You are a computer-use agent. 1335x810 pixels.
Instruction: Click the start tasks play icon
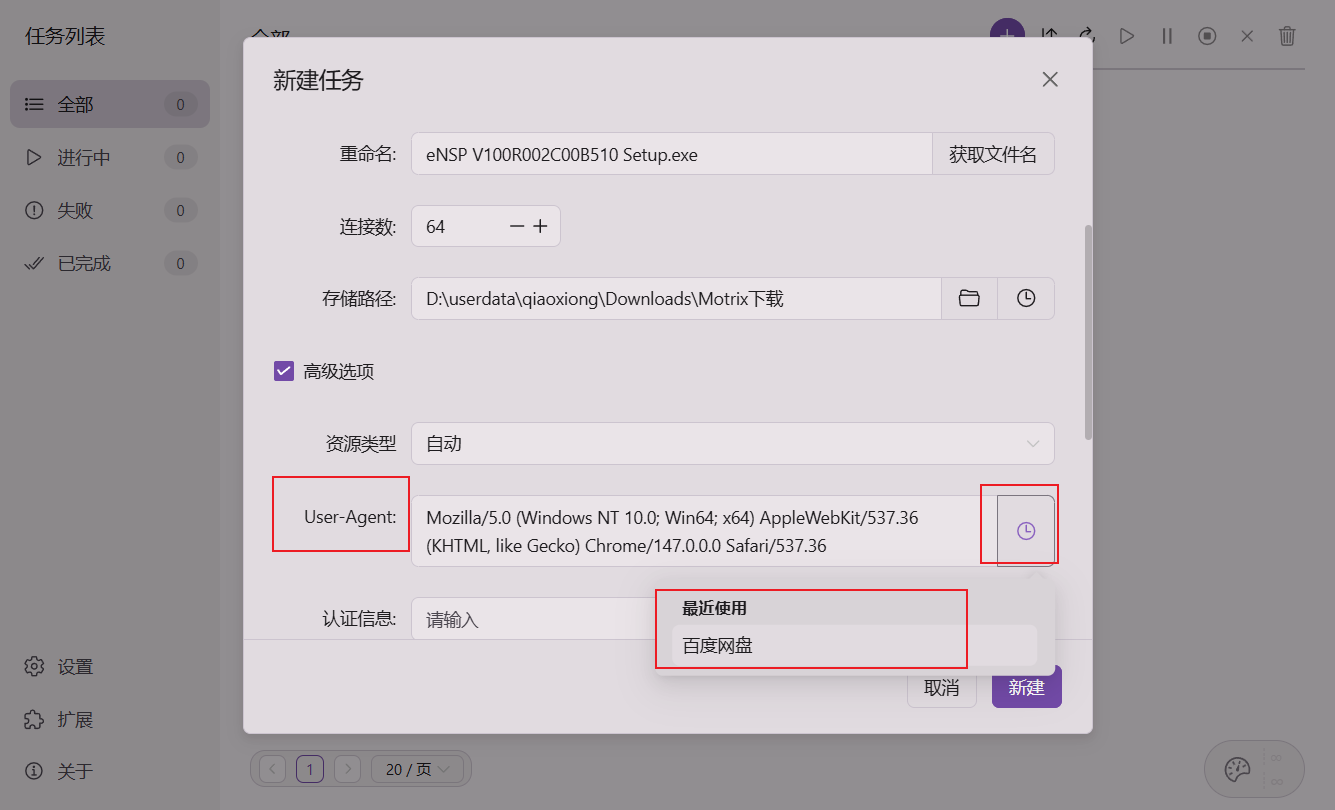tap(1127, 36)
